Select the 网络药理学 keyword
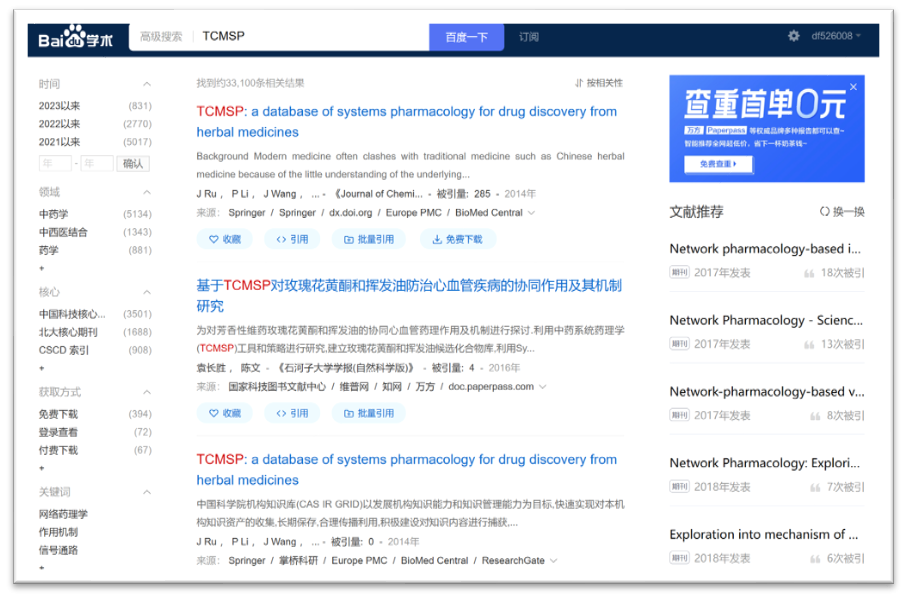This screenshot has width=906, height=597. [64, 514]
